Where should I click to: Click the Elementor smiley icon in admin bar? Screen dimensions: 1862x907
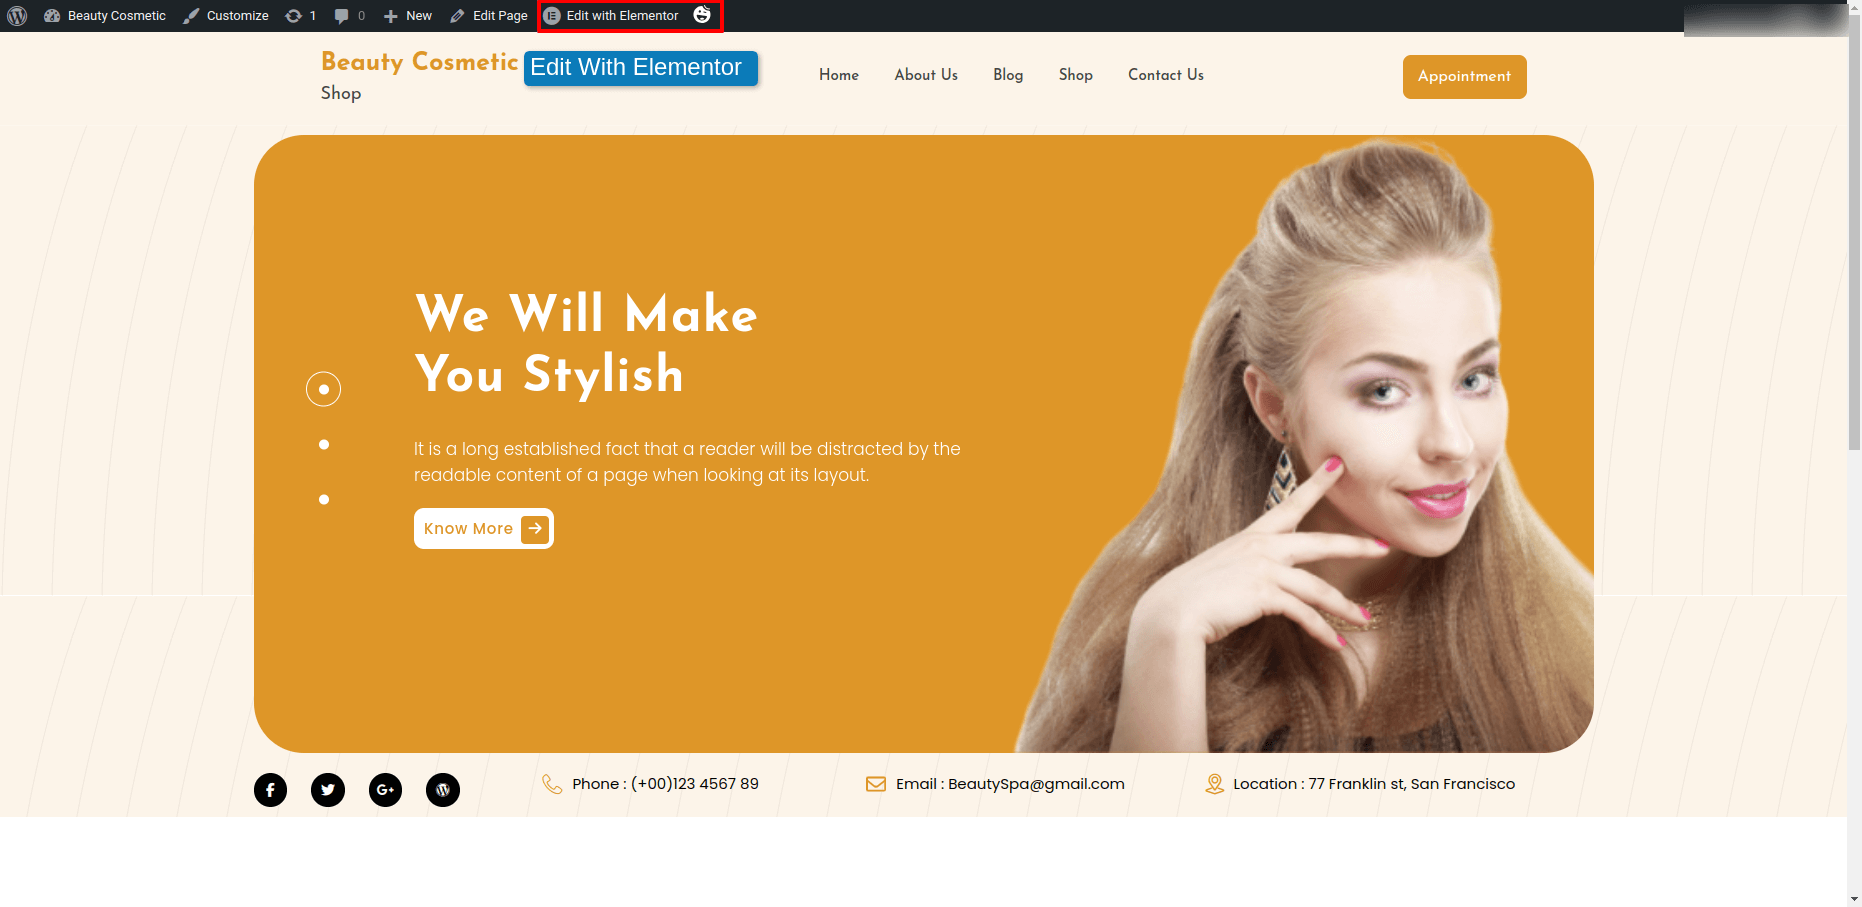[702, 15]
